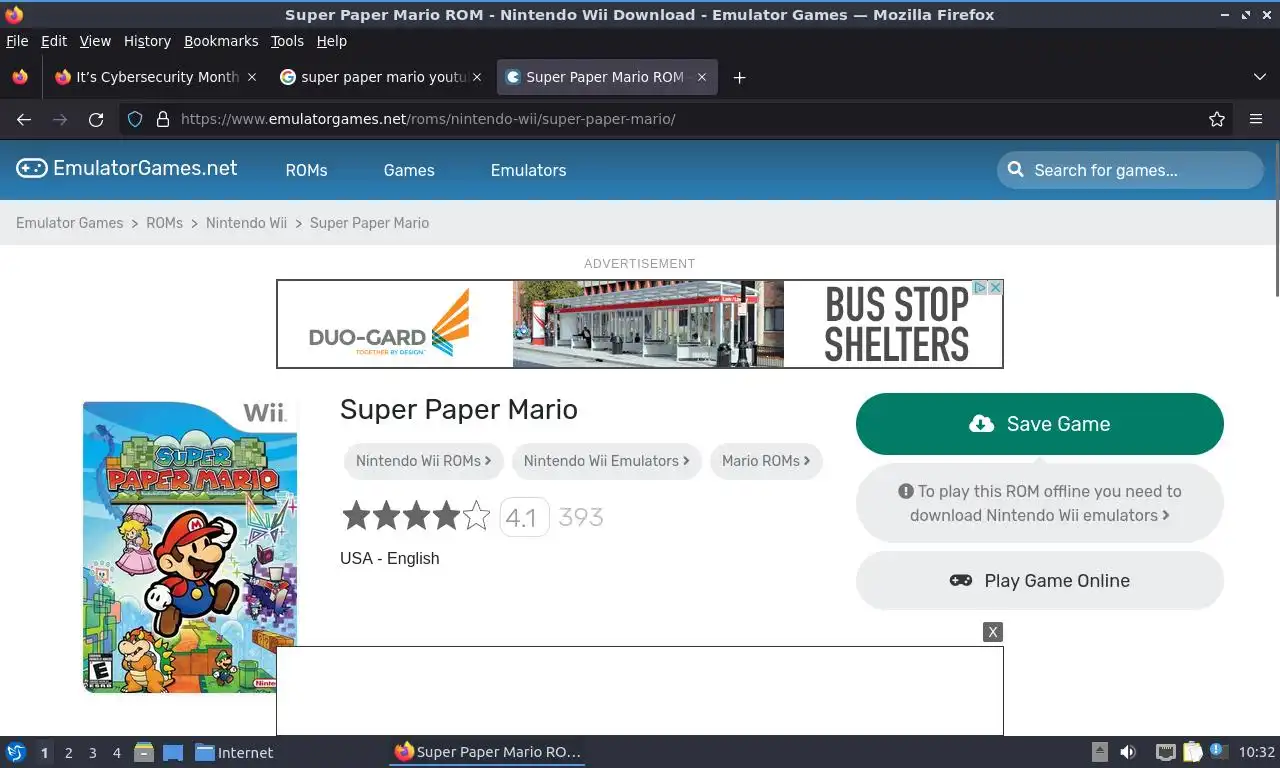The height and width of the screenshot is (768, 1280).
Task: Switch to the Cybersecurity Month tab
Action: (x=146, y=77)
